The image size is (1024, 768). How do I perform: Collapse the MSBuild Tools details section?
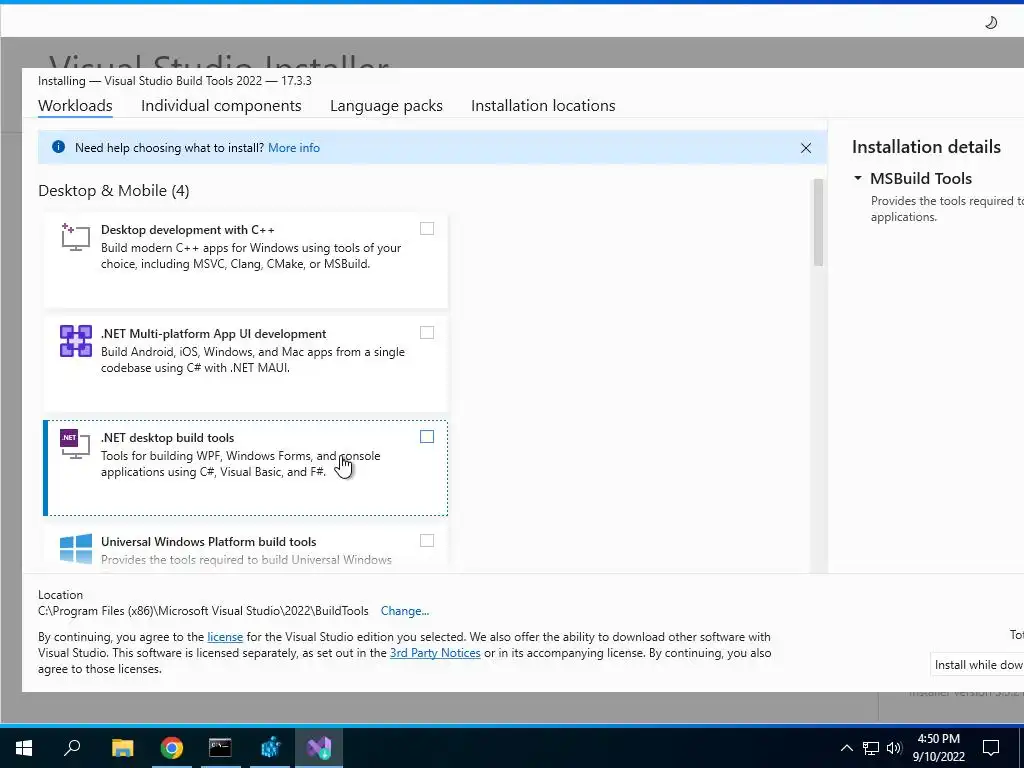point(858,178)
